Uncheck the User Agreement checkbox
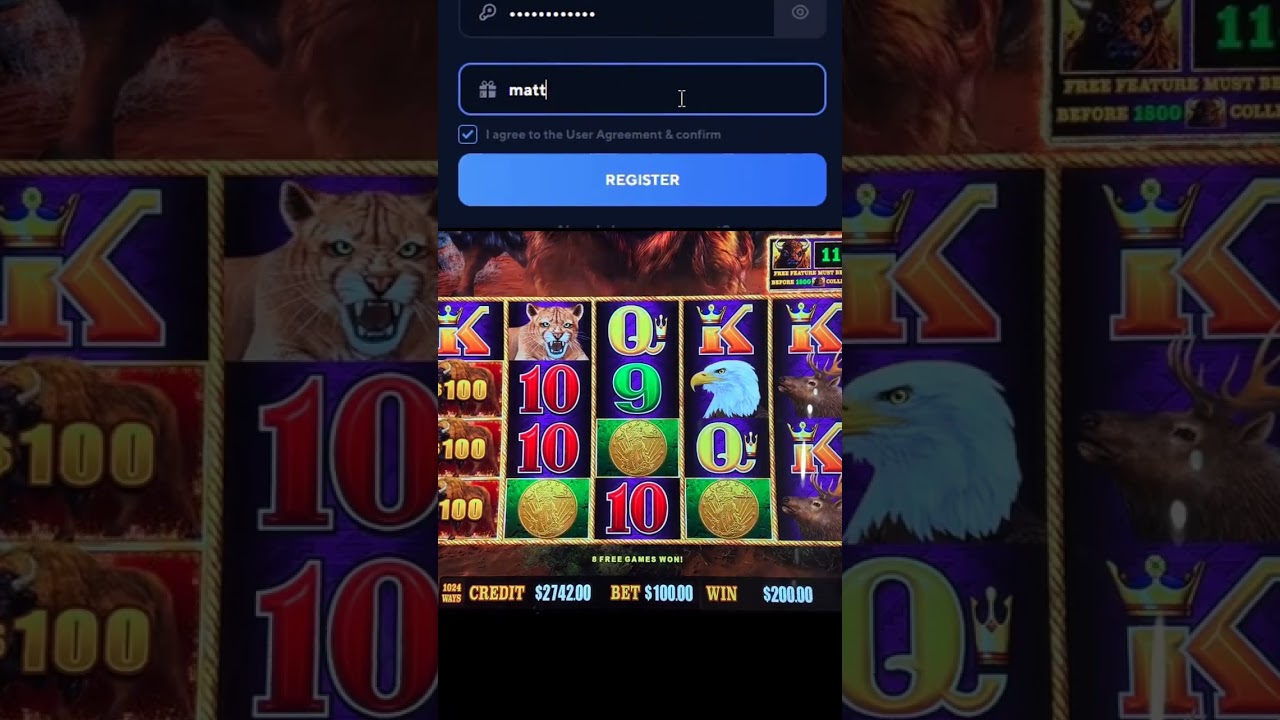This screenshot has height=720, width=1280. [468, 134]
